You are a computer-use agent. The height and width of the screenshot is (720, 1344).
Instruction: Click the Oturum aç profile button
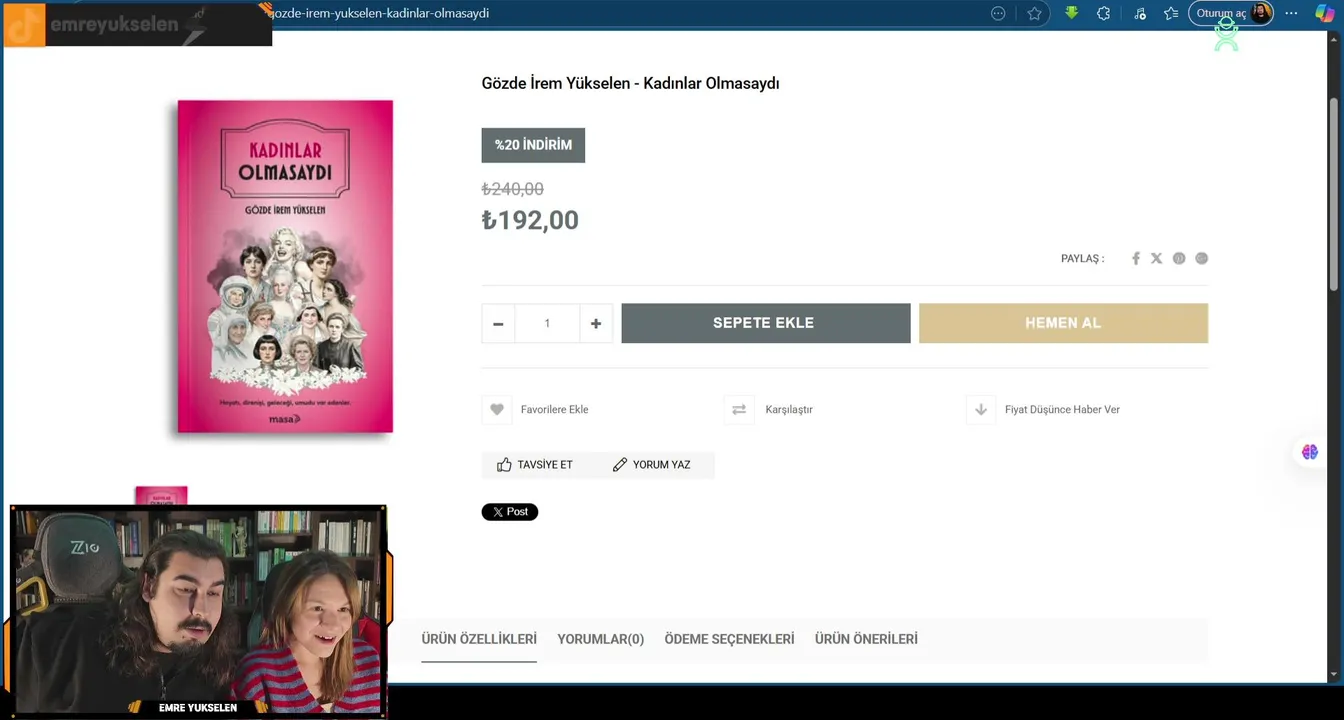tap(1231, 13)
